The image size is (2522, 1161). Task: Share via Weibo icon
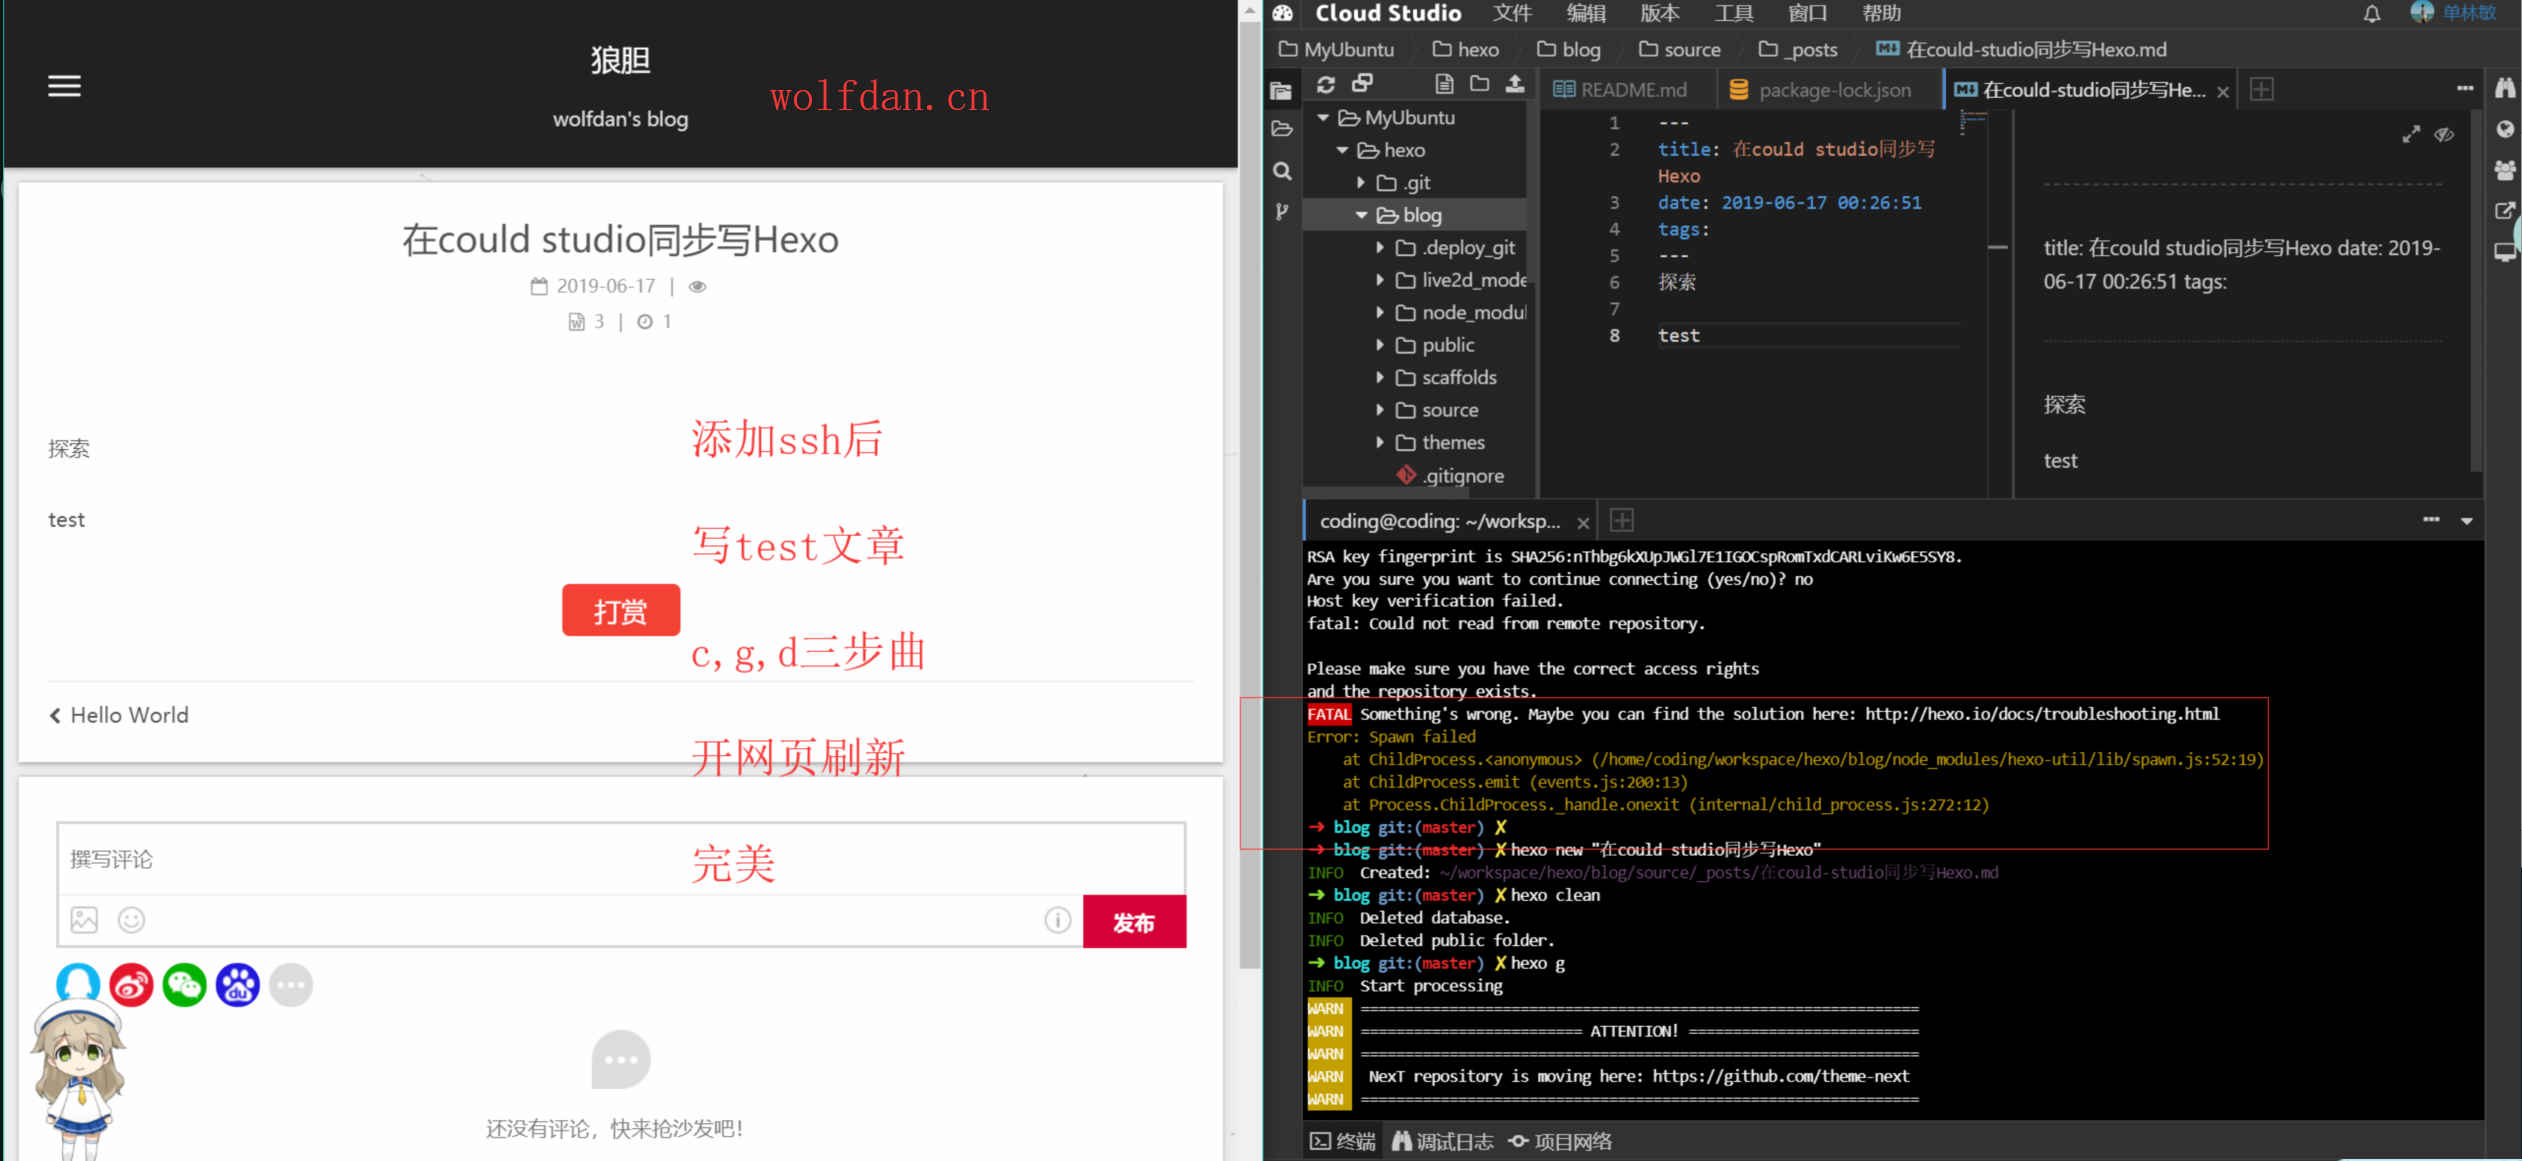coord(131,985)
